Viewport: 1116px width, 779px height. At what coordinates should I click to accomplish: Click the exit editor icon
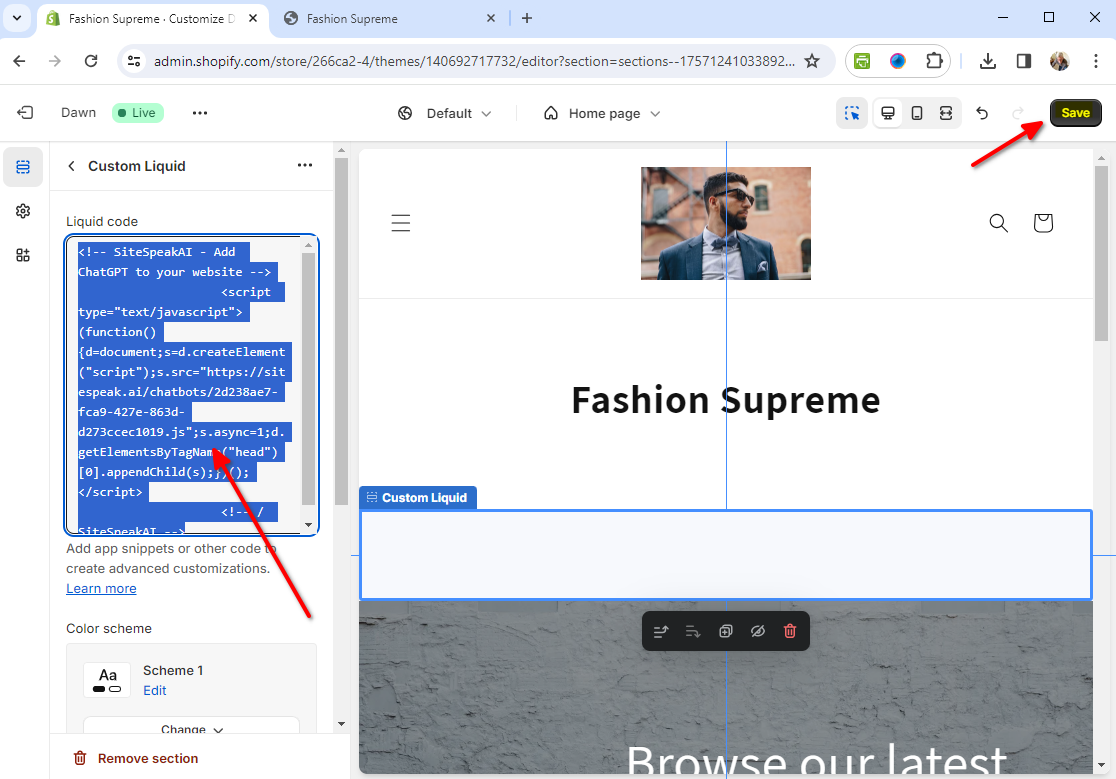[x=25, y=113]
